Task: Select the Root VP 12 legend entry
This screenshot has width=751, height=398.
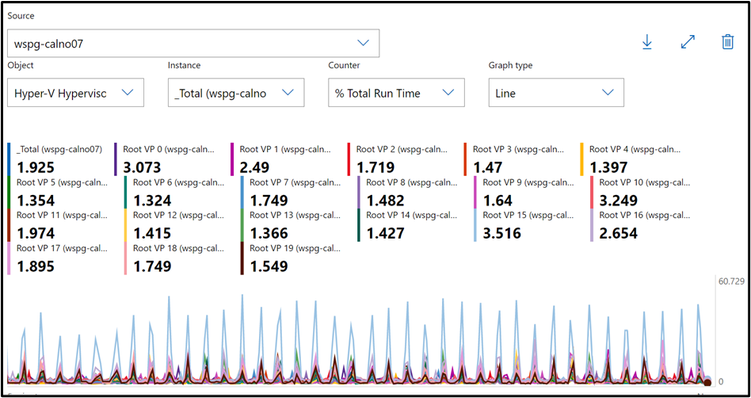Action: click(174, 225)
